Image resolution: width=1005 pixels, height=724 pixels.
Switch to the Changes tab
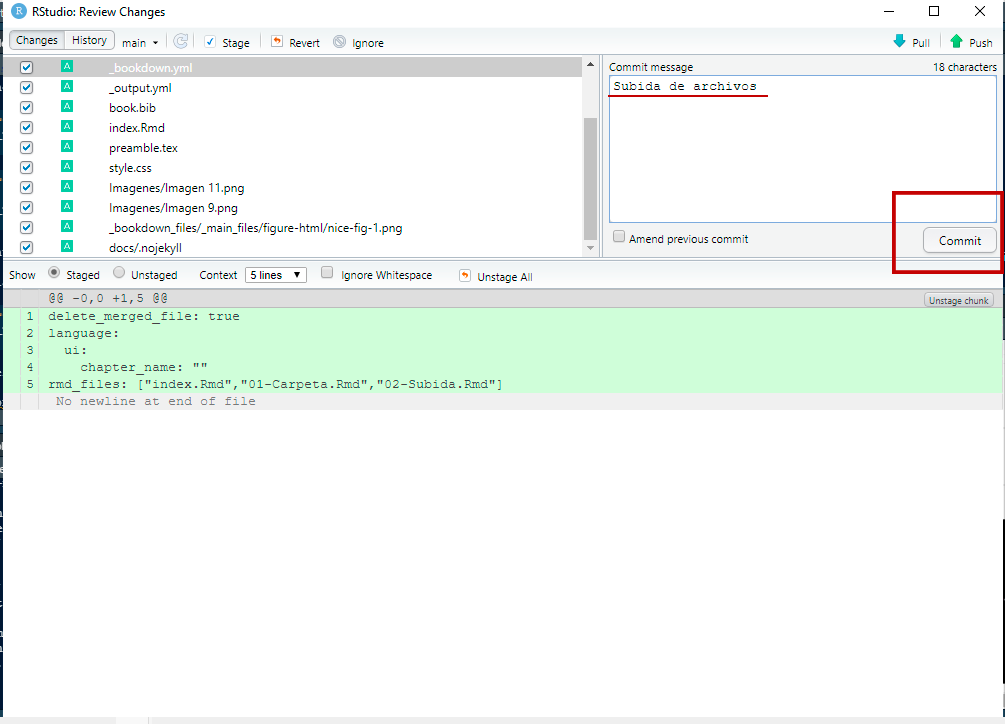(37, 40)
